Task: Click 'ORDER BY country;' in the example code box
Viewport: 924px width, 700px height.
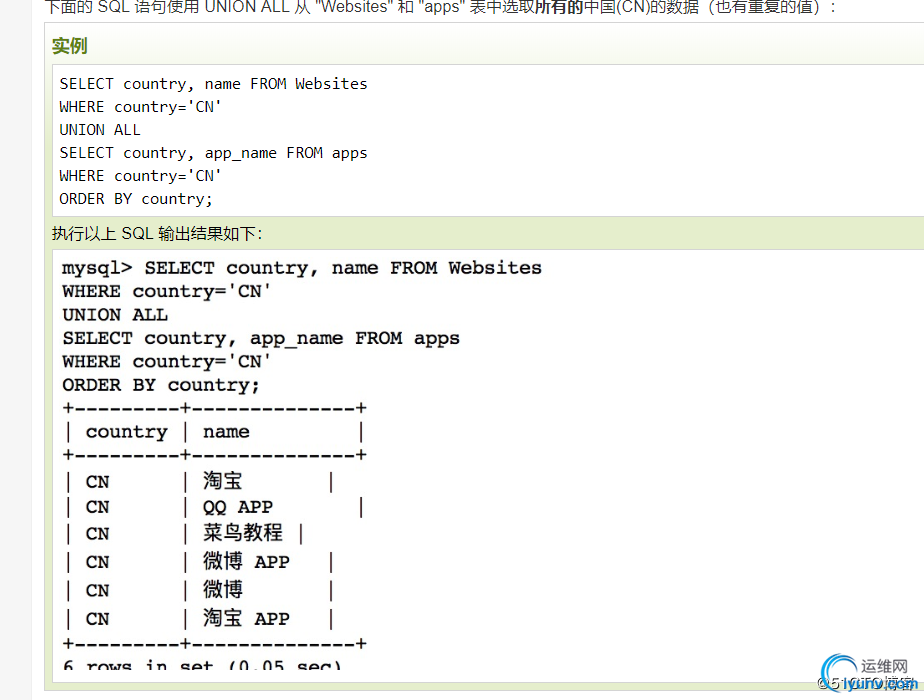Action: click(x=136, y=199)
